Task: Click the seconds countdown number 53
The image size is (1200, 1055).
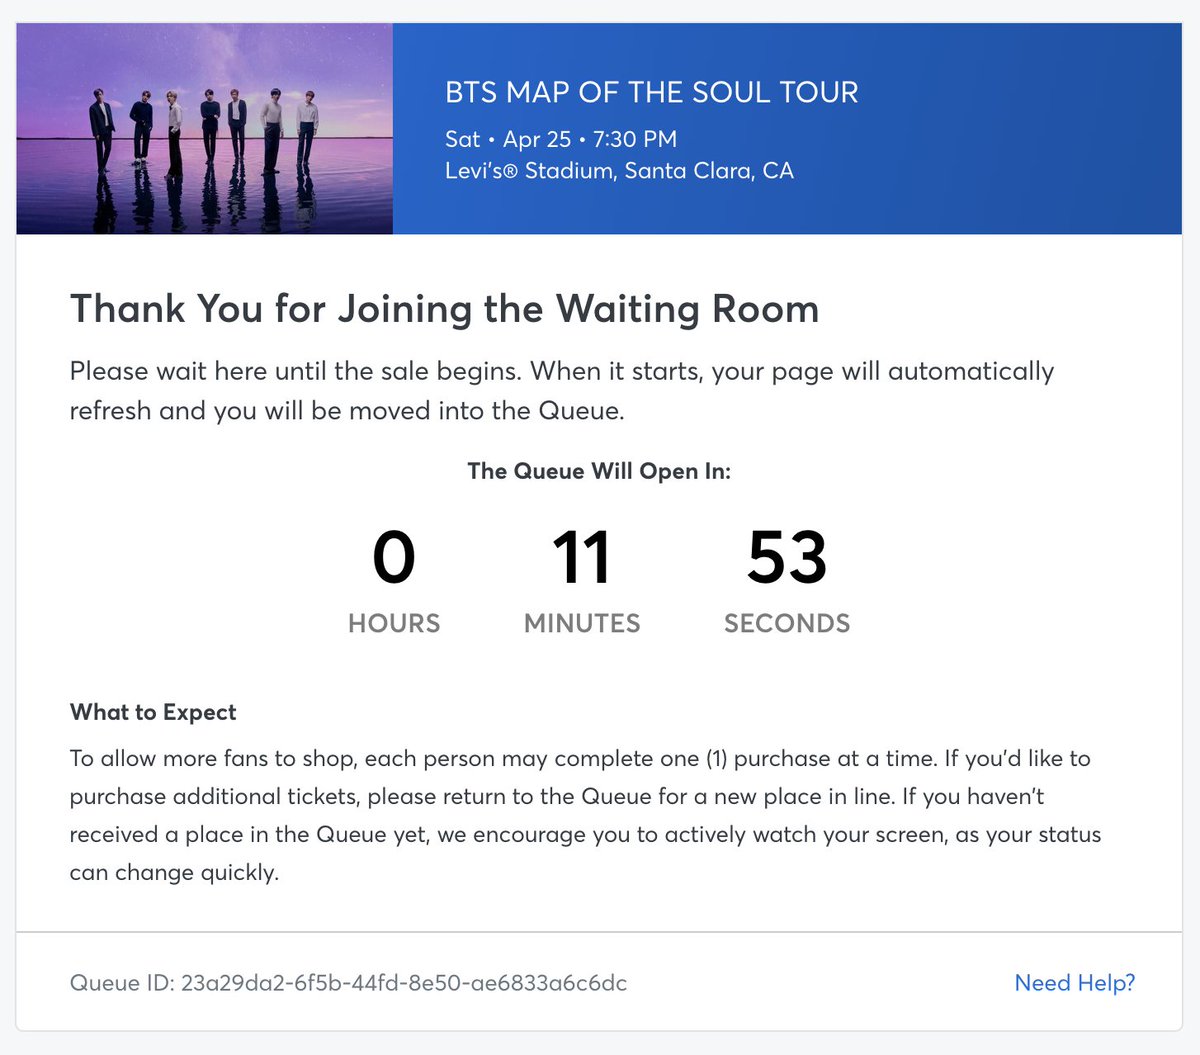Action: click(x=787, y=558)
